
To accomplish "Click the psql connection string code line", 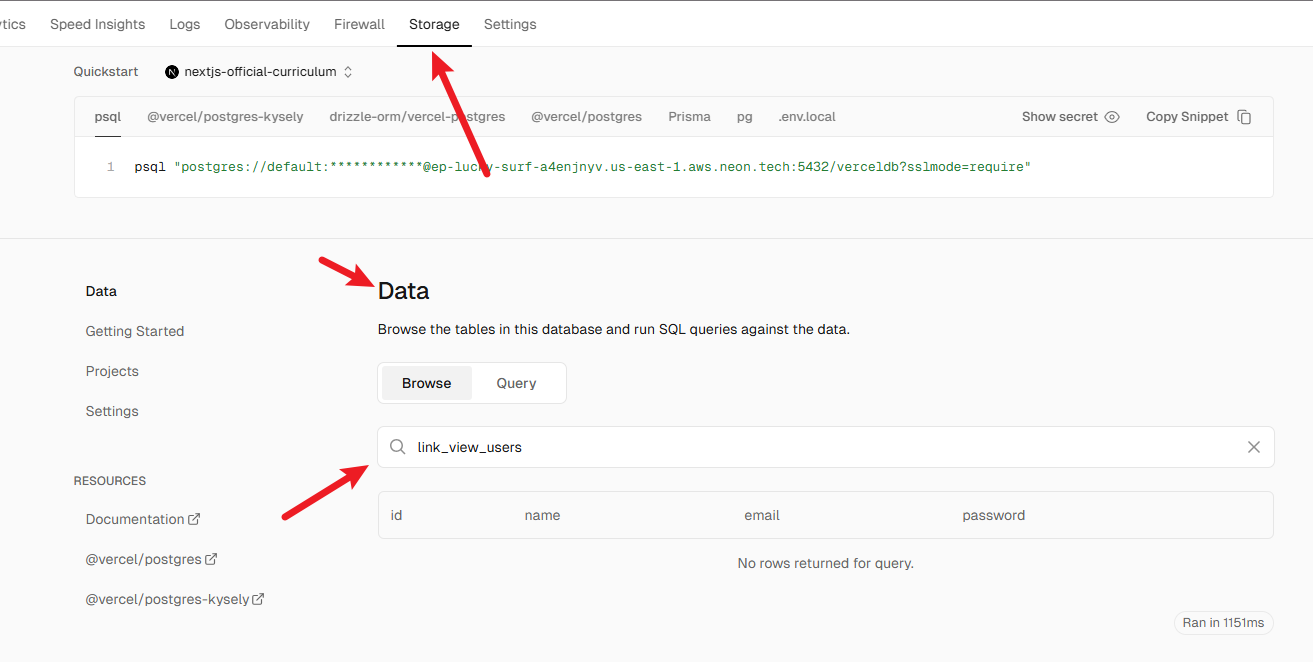I will click(x=582, y=167).
